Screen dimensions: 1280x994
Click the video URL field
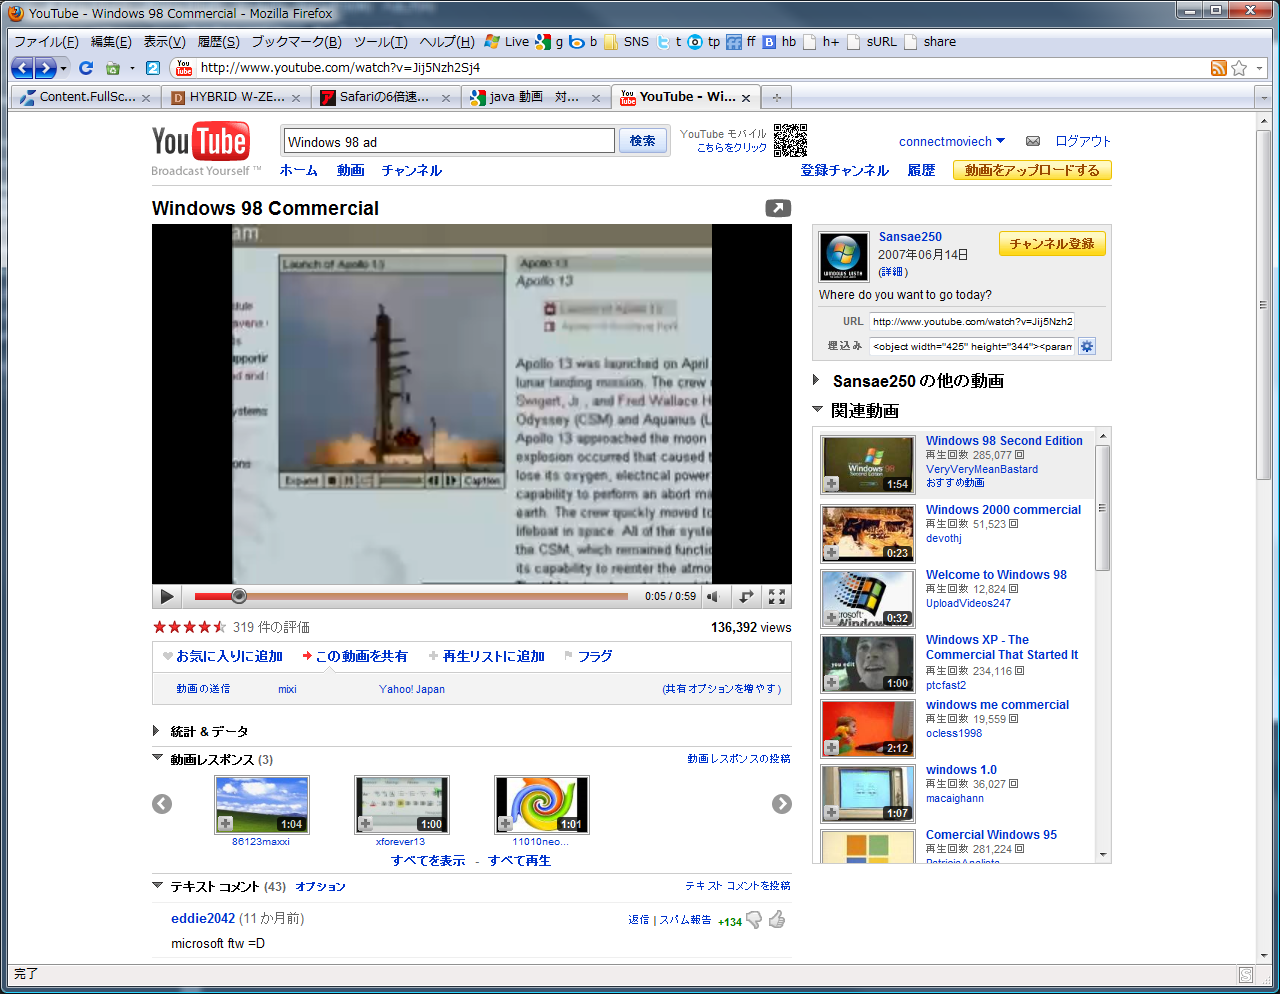coord(971,321)
